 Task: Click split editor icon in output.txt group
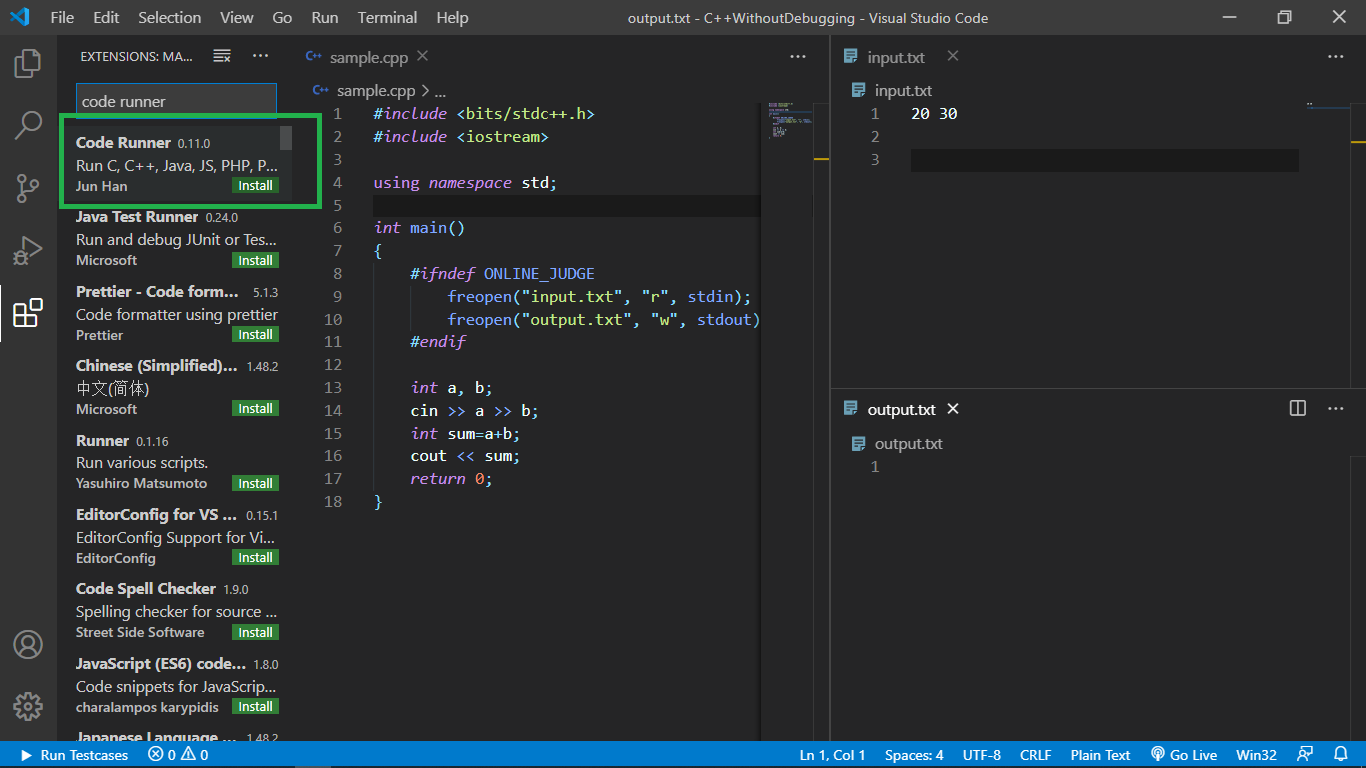coord(1298,408)
